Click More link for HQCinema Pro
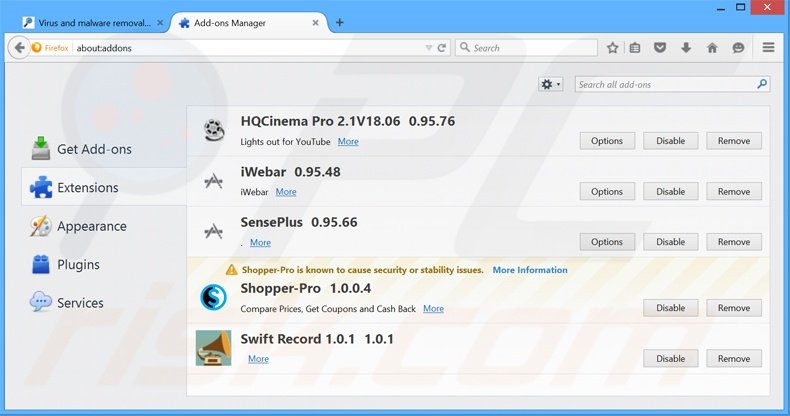Image resolution: width=790 pixels, height=416 pixels. tap(348, 142)
